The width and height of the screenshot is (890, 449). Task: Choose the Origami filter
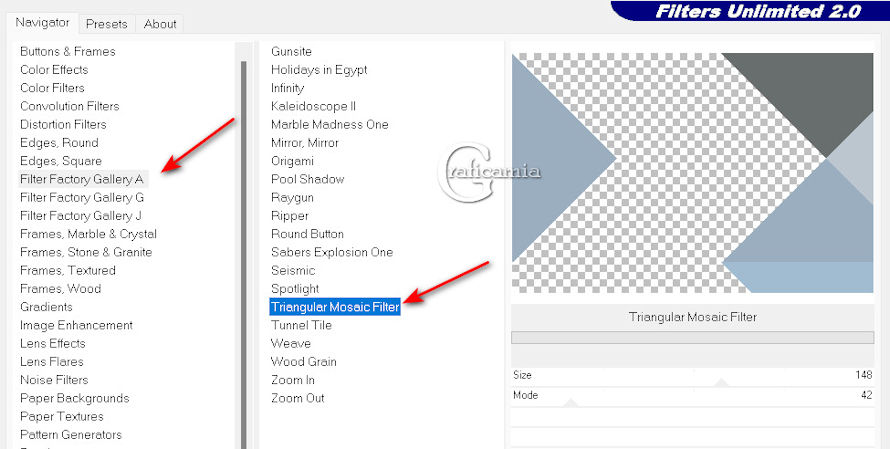(x=292, y=161)
